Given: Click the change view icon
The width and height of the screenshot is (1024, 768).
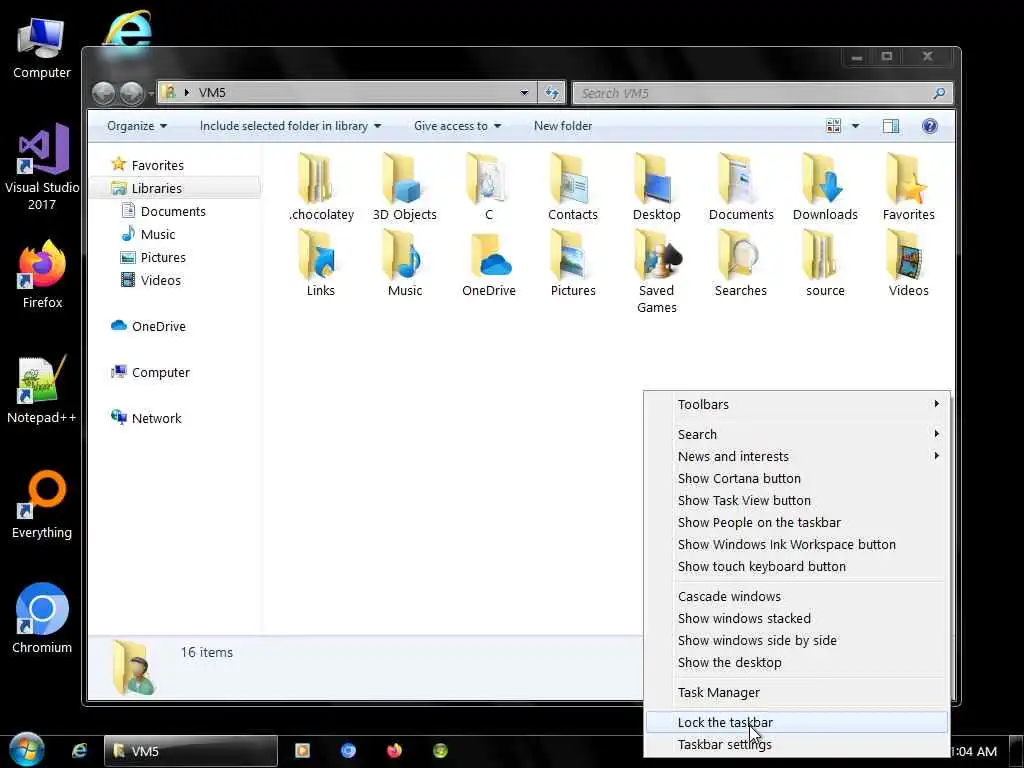Looking at the screenshot, I should click(833, 126).
